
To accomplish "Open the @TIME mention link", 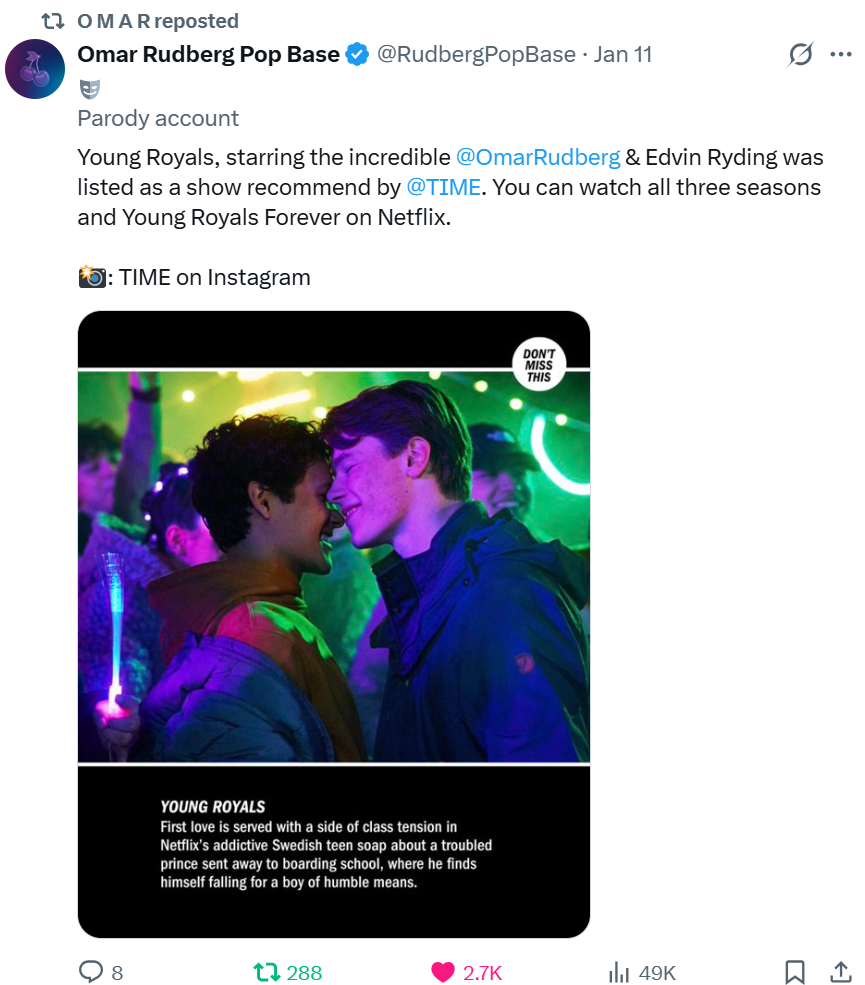I will pos(444,187).
